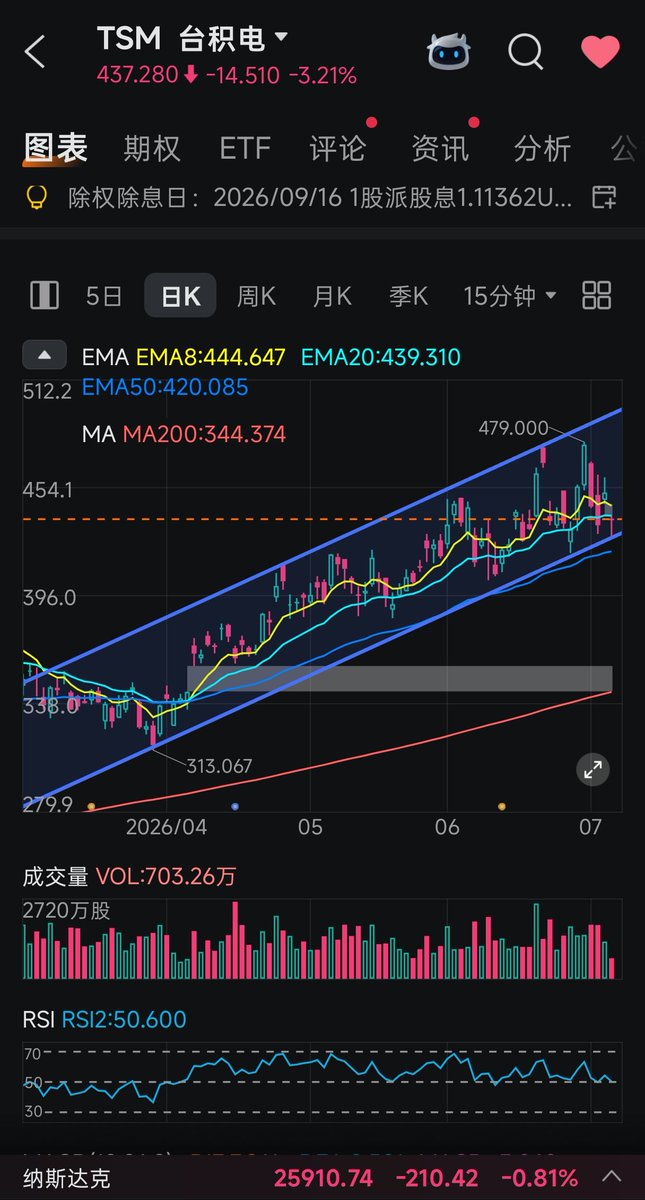Tap the MA200:344.374 indicator label

(x=204, y=434)
